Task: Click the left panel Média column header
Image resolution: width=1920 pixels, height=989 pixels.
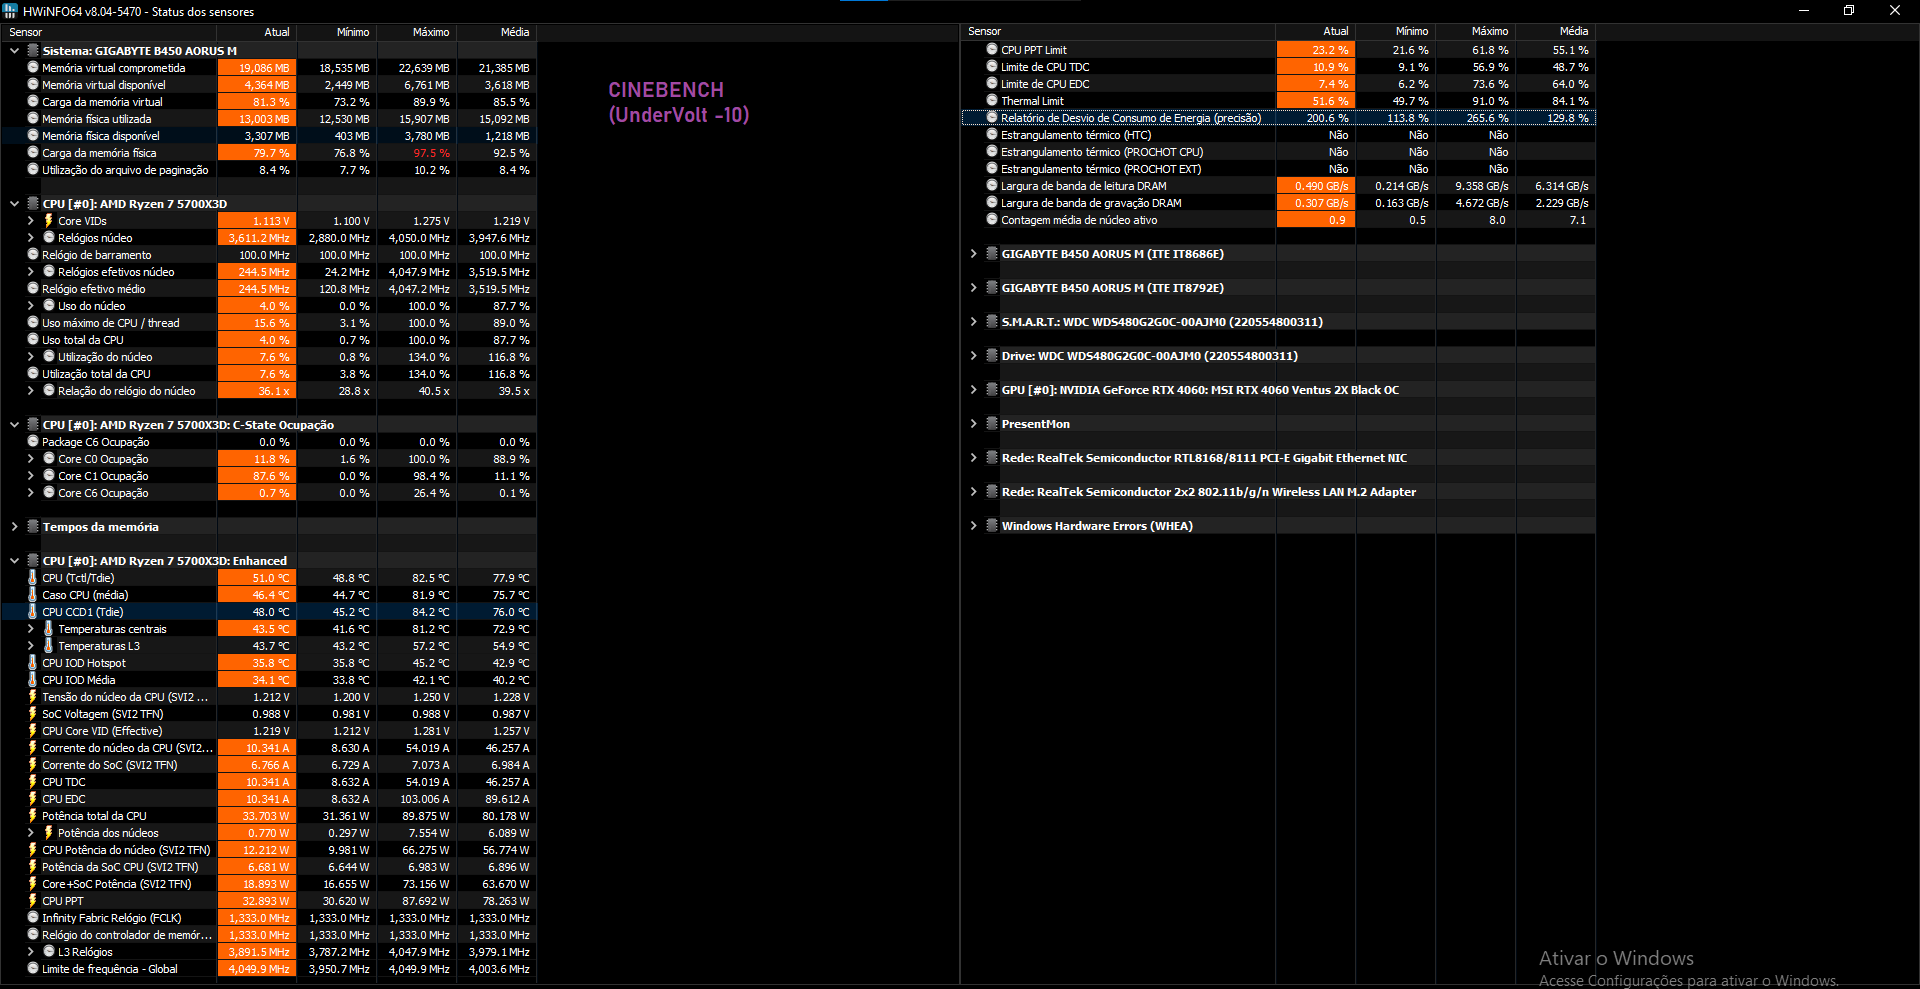Action: [x=497, y=32]
